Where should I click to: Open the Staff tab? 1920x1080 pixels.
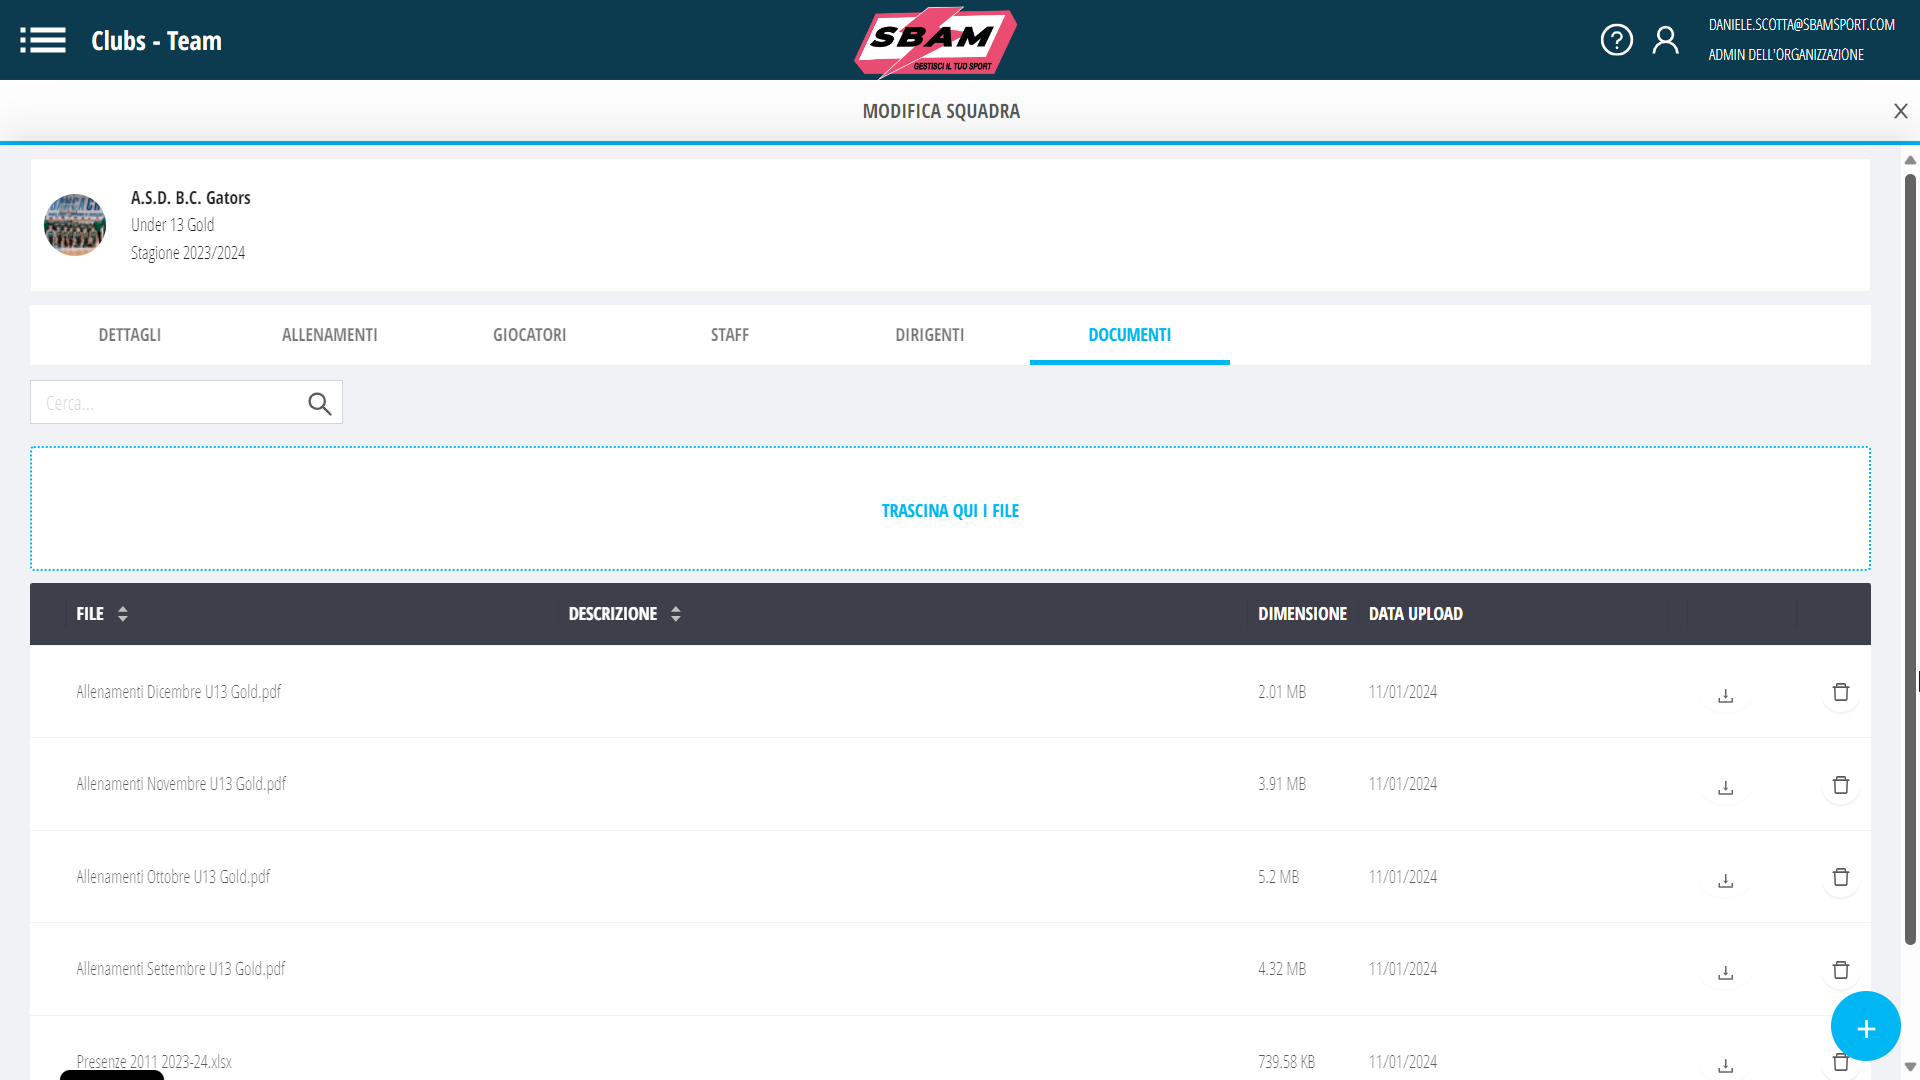point(729,335)
